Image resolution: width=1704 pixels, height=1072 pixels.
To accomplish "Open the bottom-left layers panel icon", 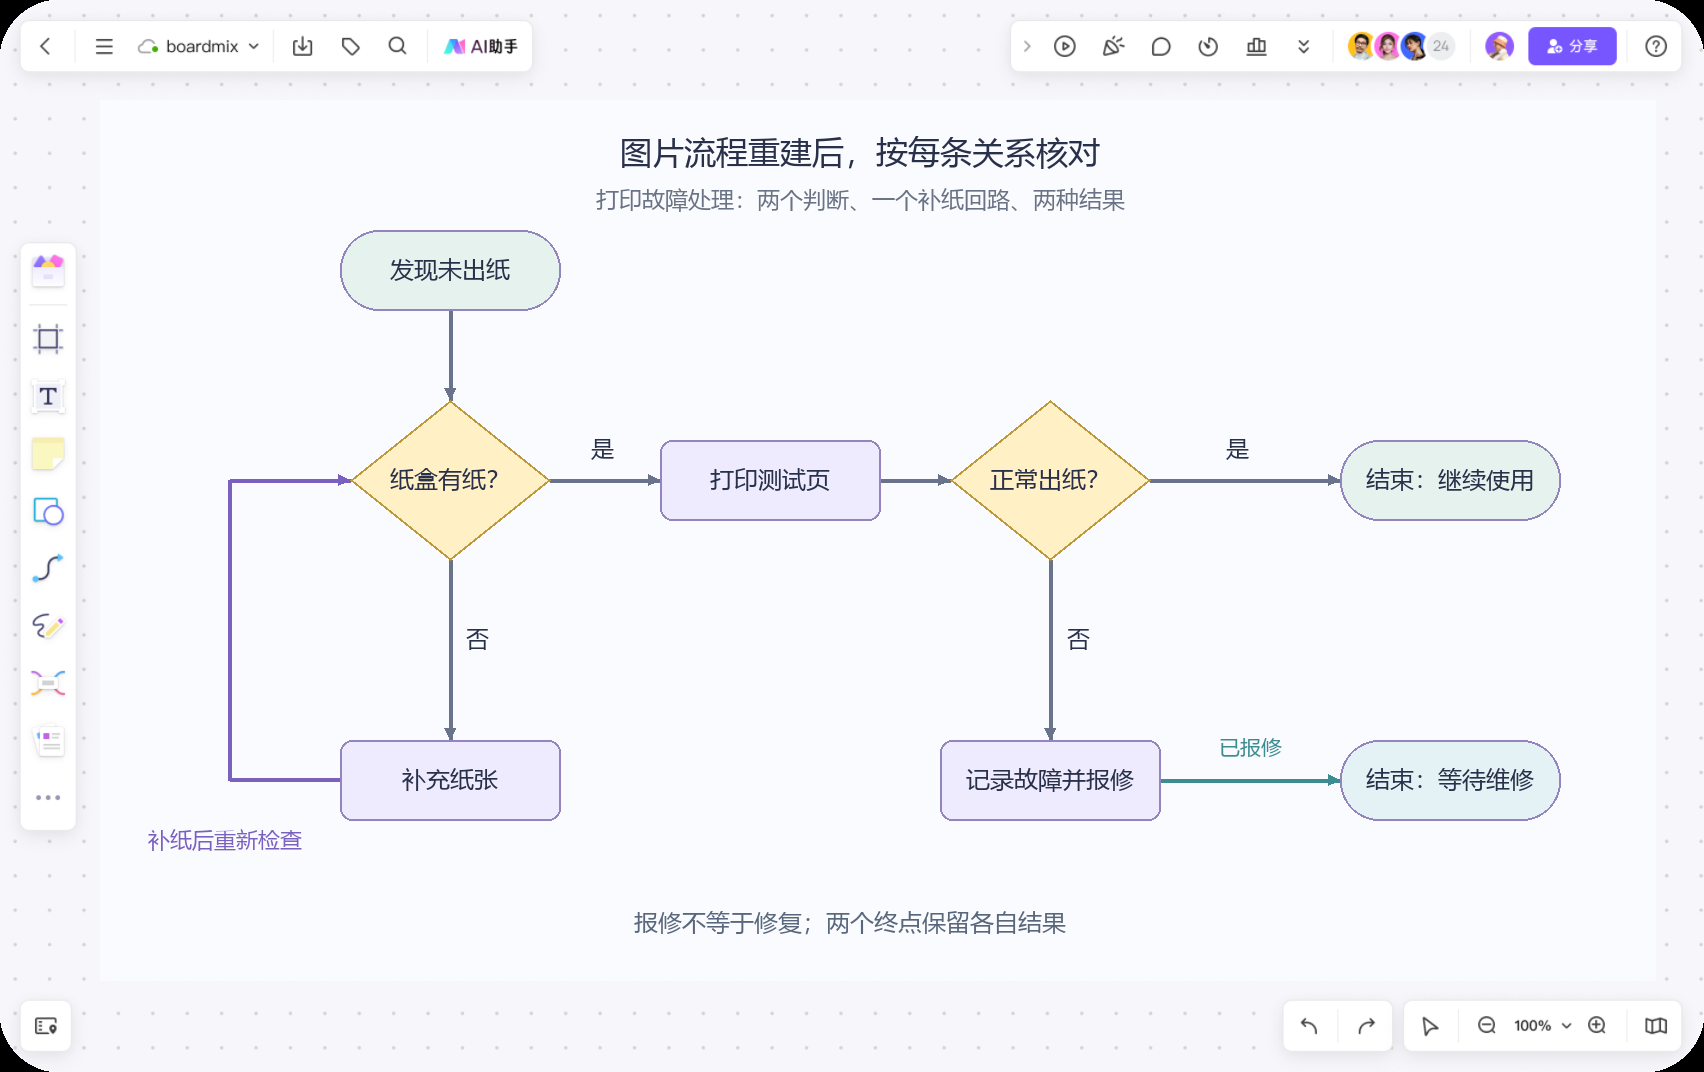I will [46, 1026].
